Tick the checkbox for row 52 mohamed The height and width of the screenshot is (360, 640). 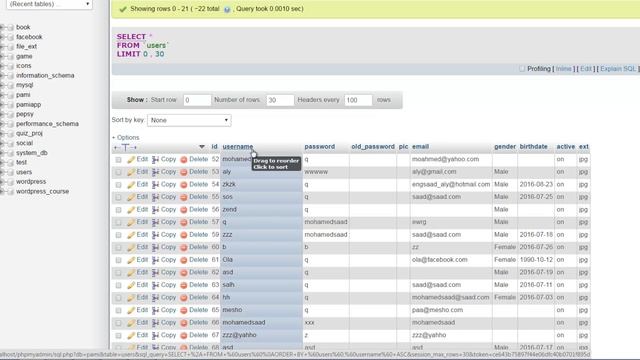tap(118, 160)
